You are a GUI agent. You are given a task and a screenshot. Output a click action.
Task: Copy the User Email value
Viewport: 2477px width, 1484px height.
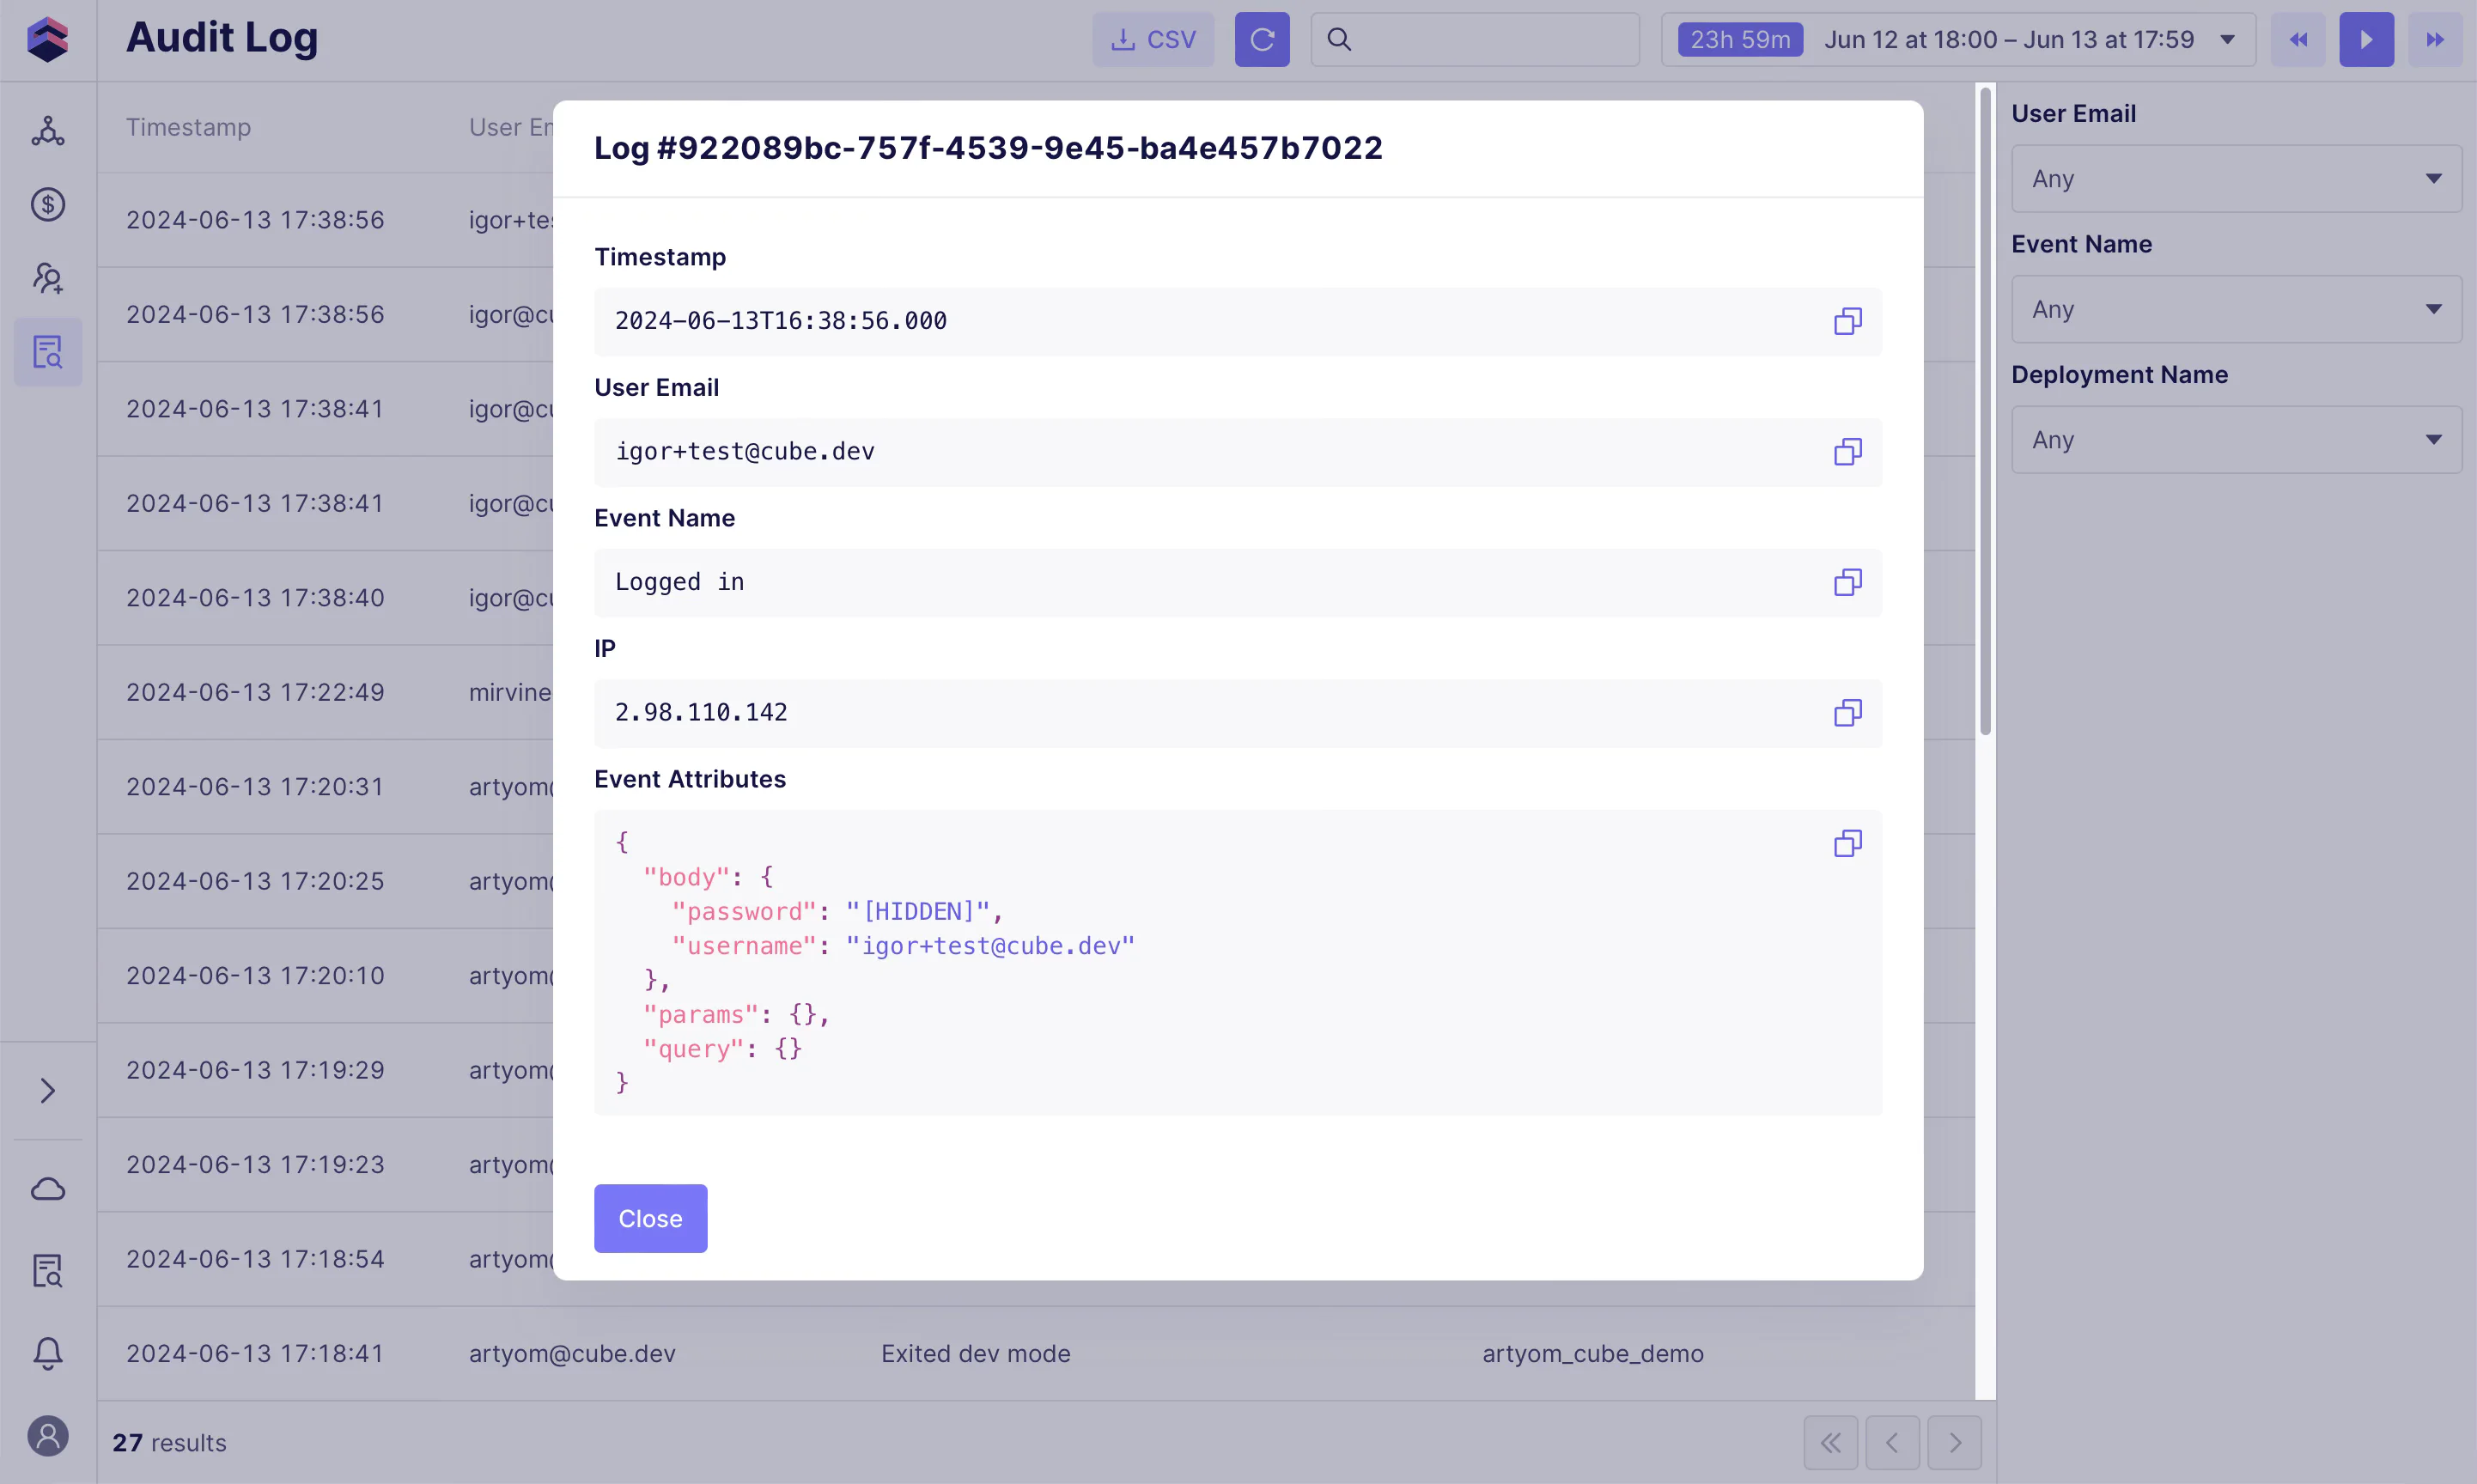coord(1847,452)
